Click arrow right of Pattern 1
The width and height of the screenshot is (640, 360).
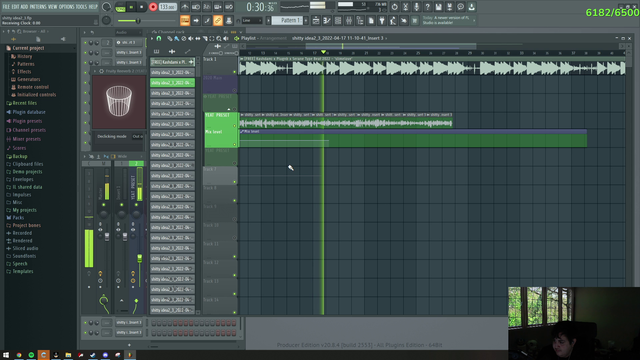pyautogui.click(x=306, y=20)
